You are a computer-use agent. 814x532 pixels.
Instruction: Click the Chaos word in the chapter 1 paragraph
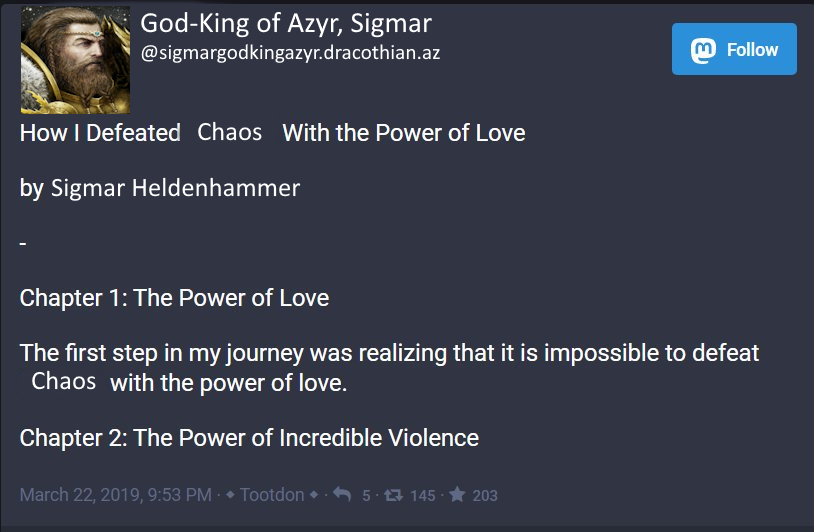coord(64,381)
